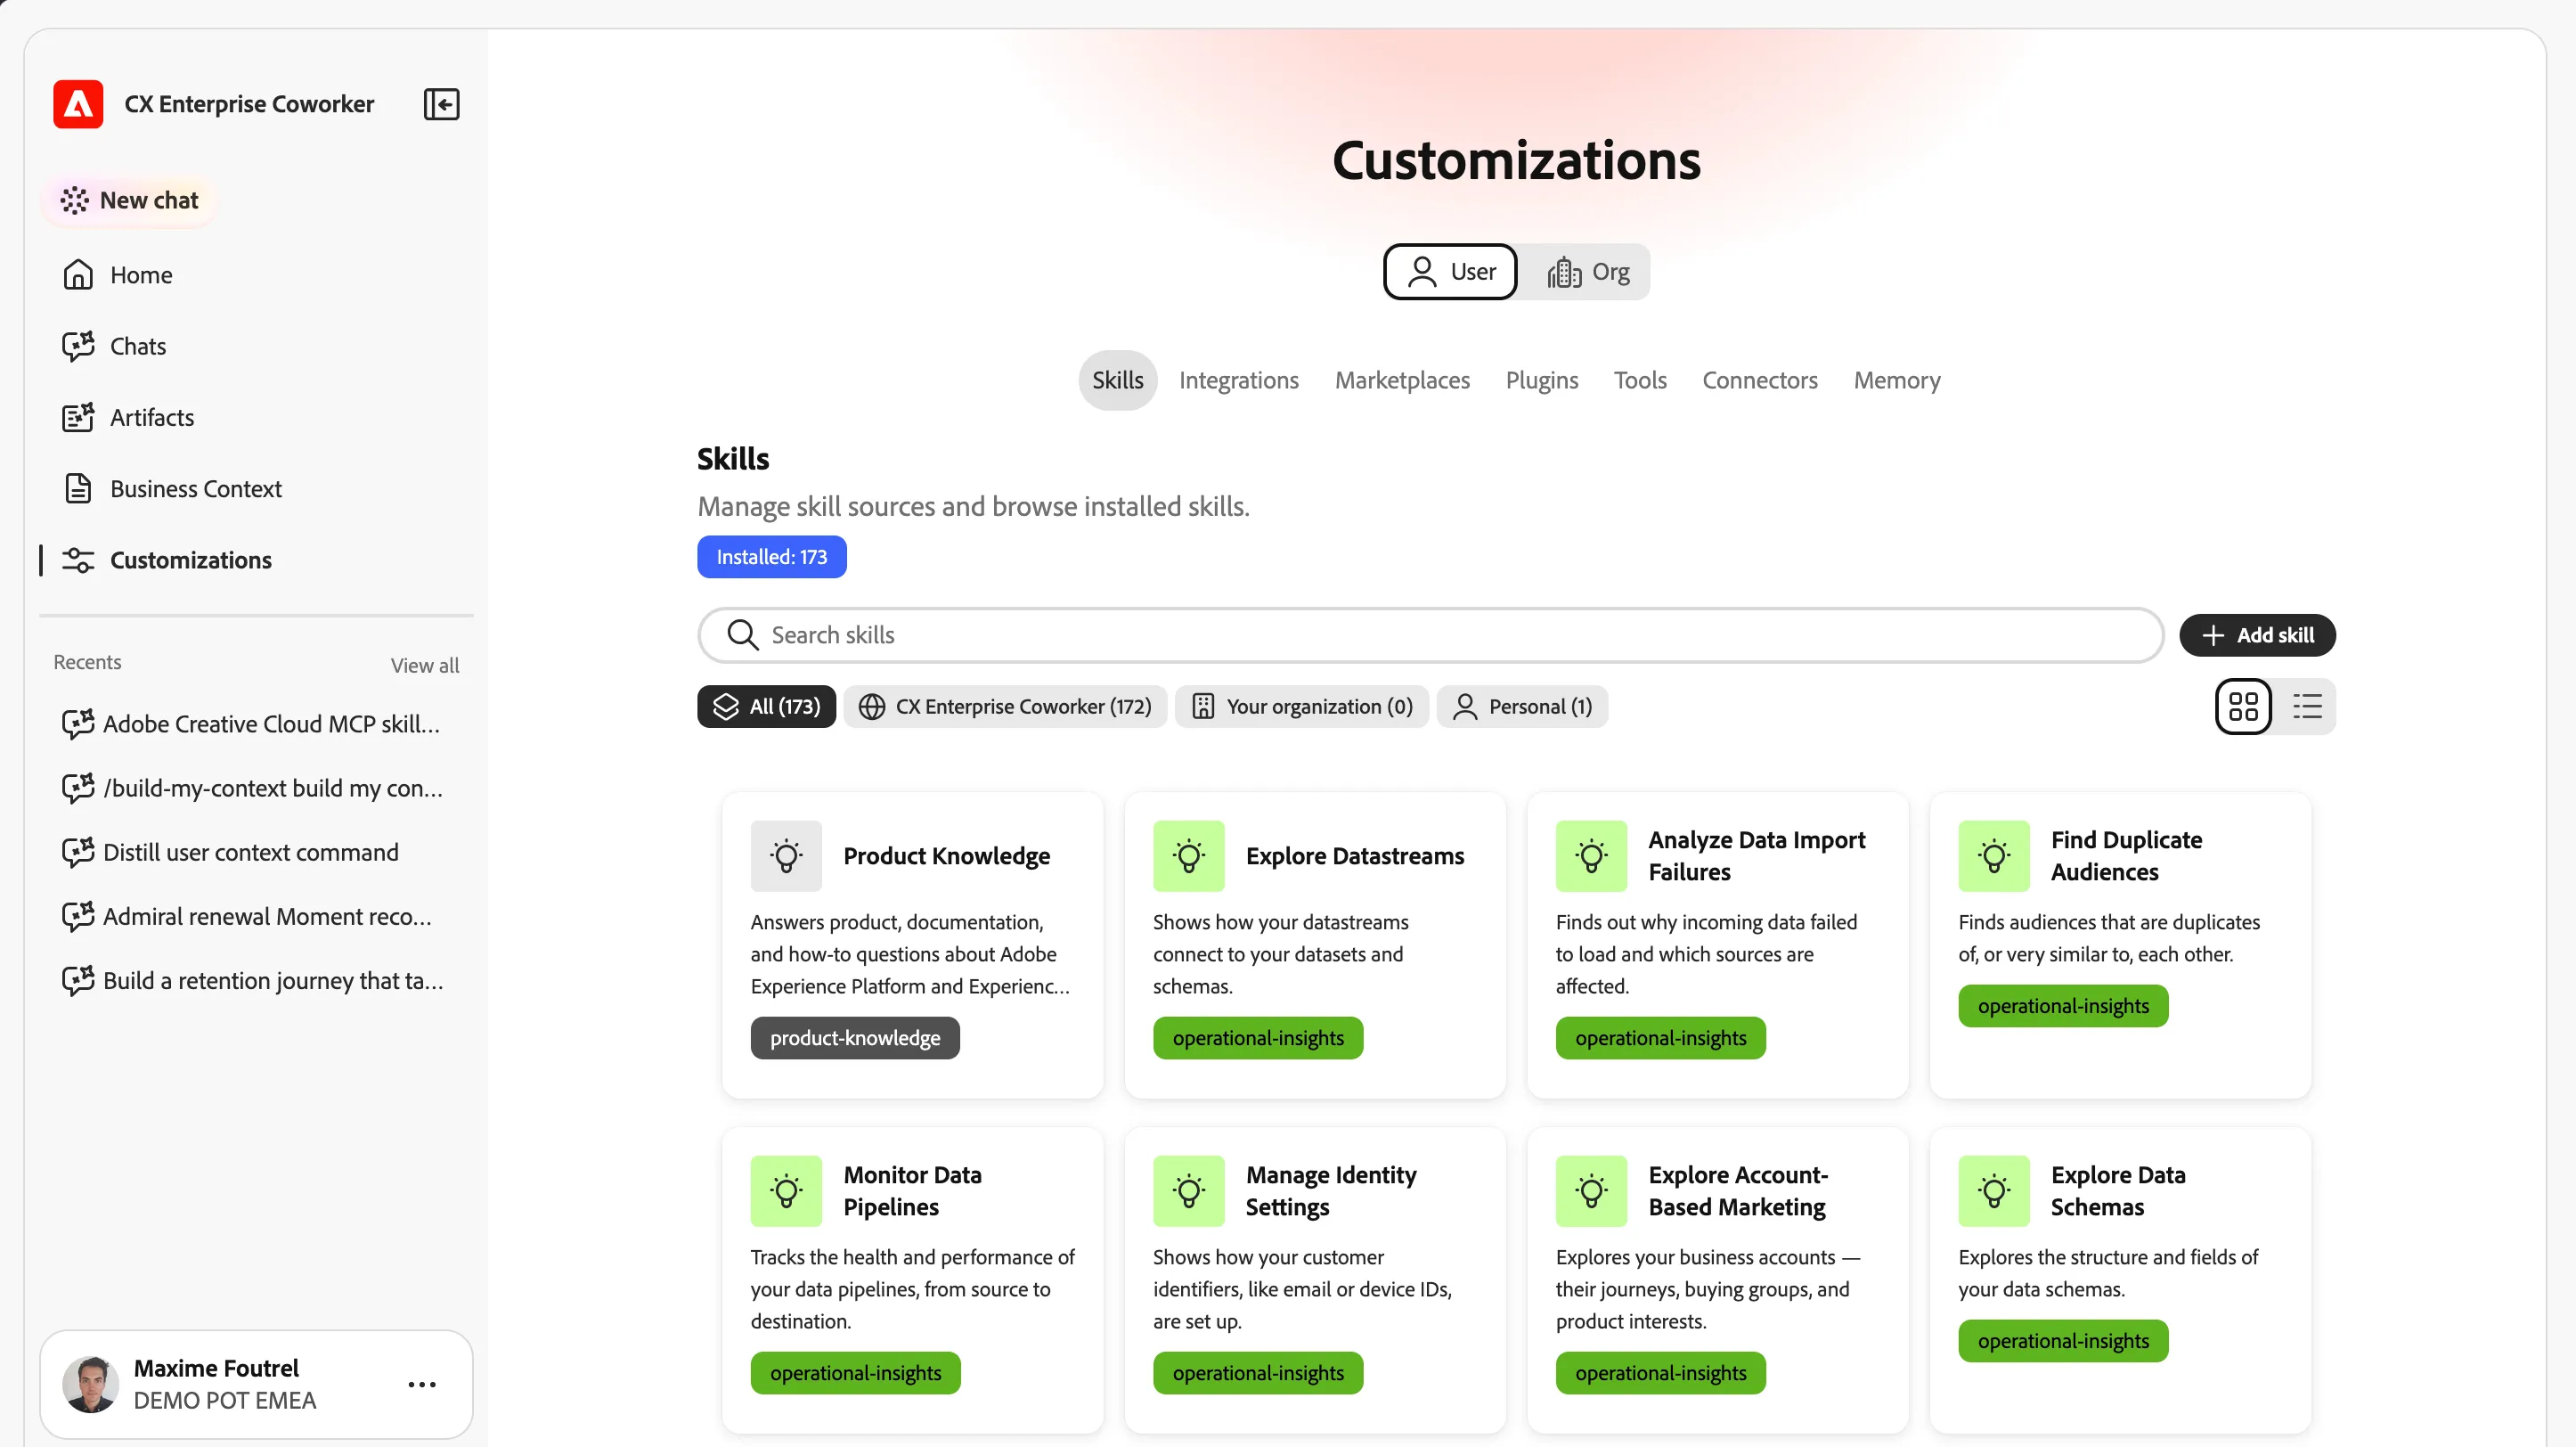The image size is (2576, 1447).
Task: Click Find Duplicate Audiences lightbulb icon
Action: pos(1994,856)
